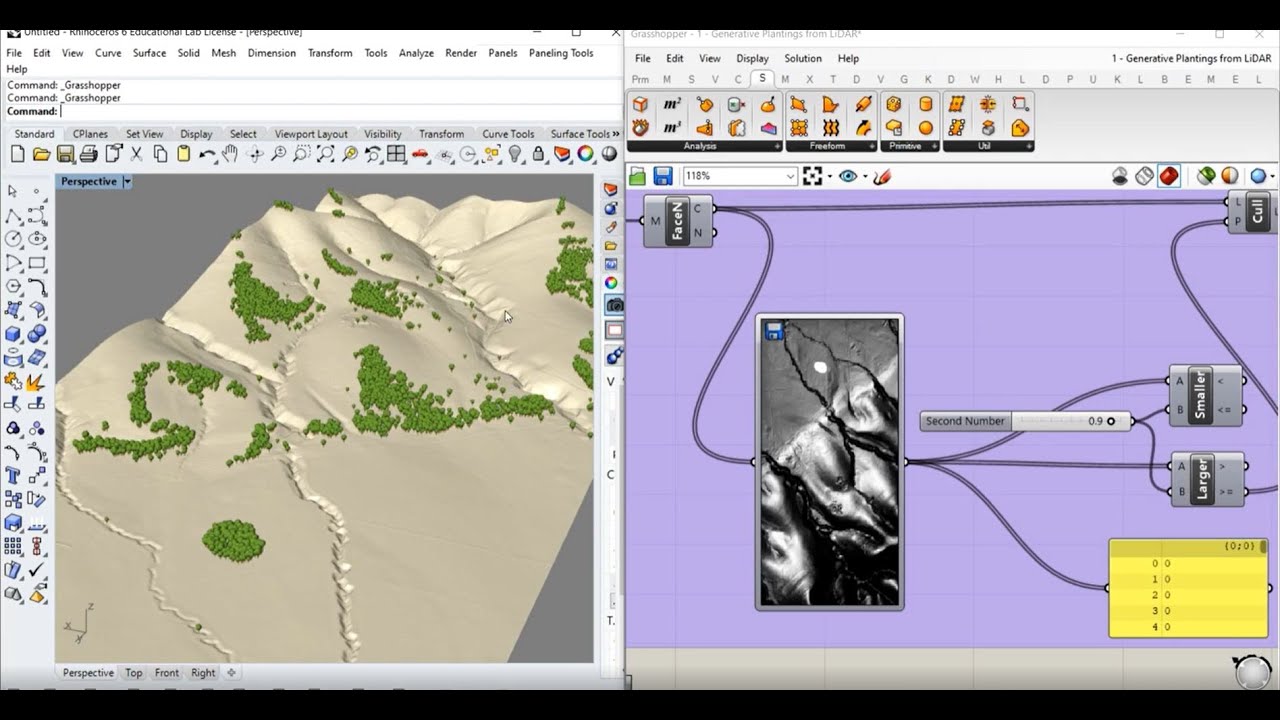Viewport: 1280px width, 720px height.
Task: Click the light bulb hide objects icon
Action: click(515, 154)
